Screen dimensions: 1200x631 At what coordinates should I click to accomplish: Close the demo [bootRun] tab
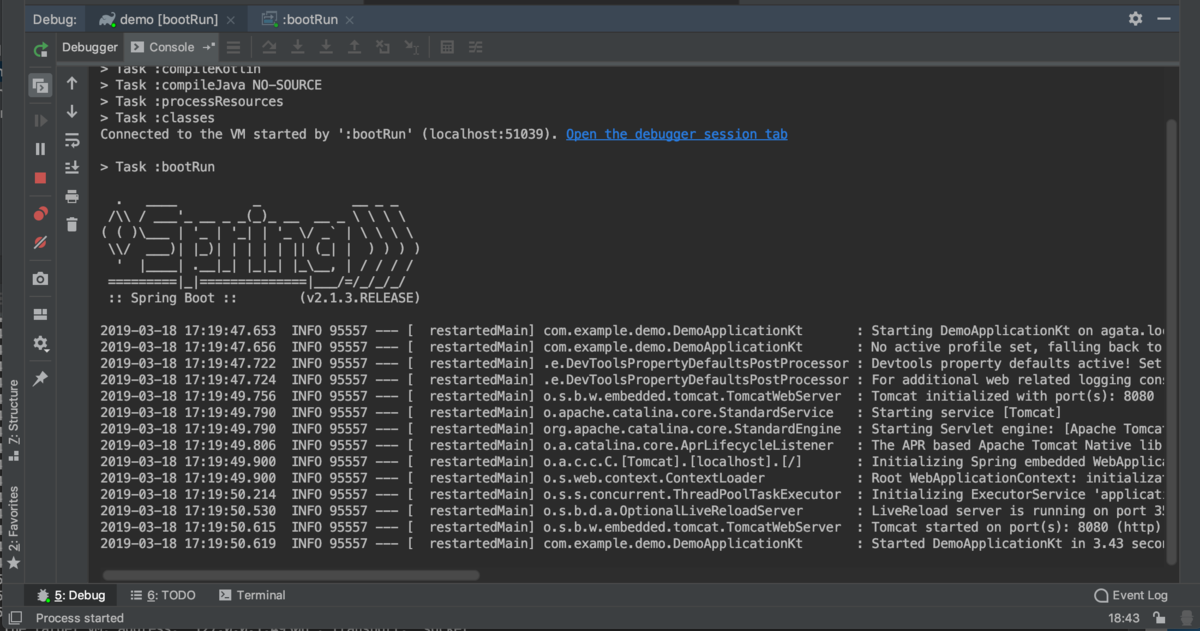point(230,19)
